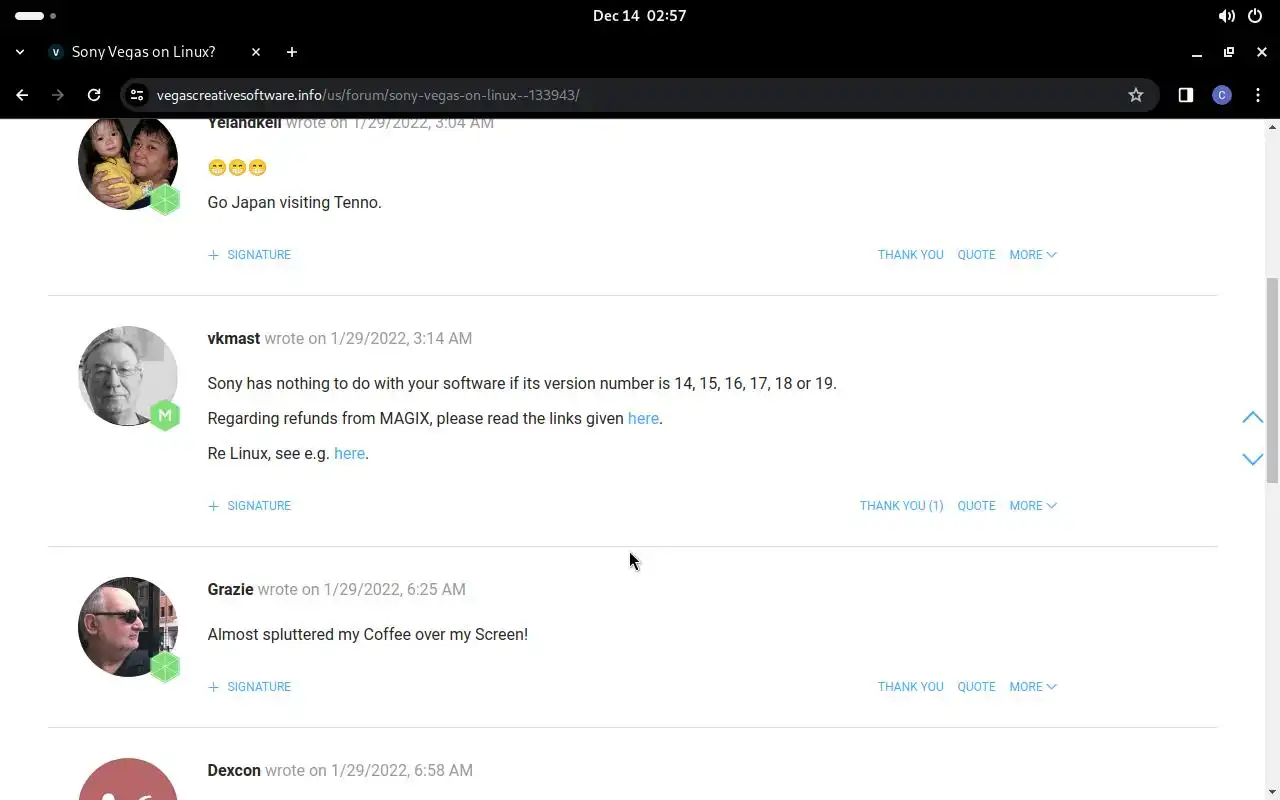Jump to previous post with up arrow

[x=1252, y=417]
